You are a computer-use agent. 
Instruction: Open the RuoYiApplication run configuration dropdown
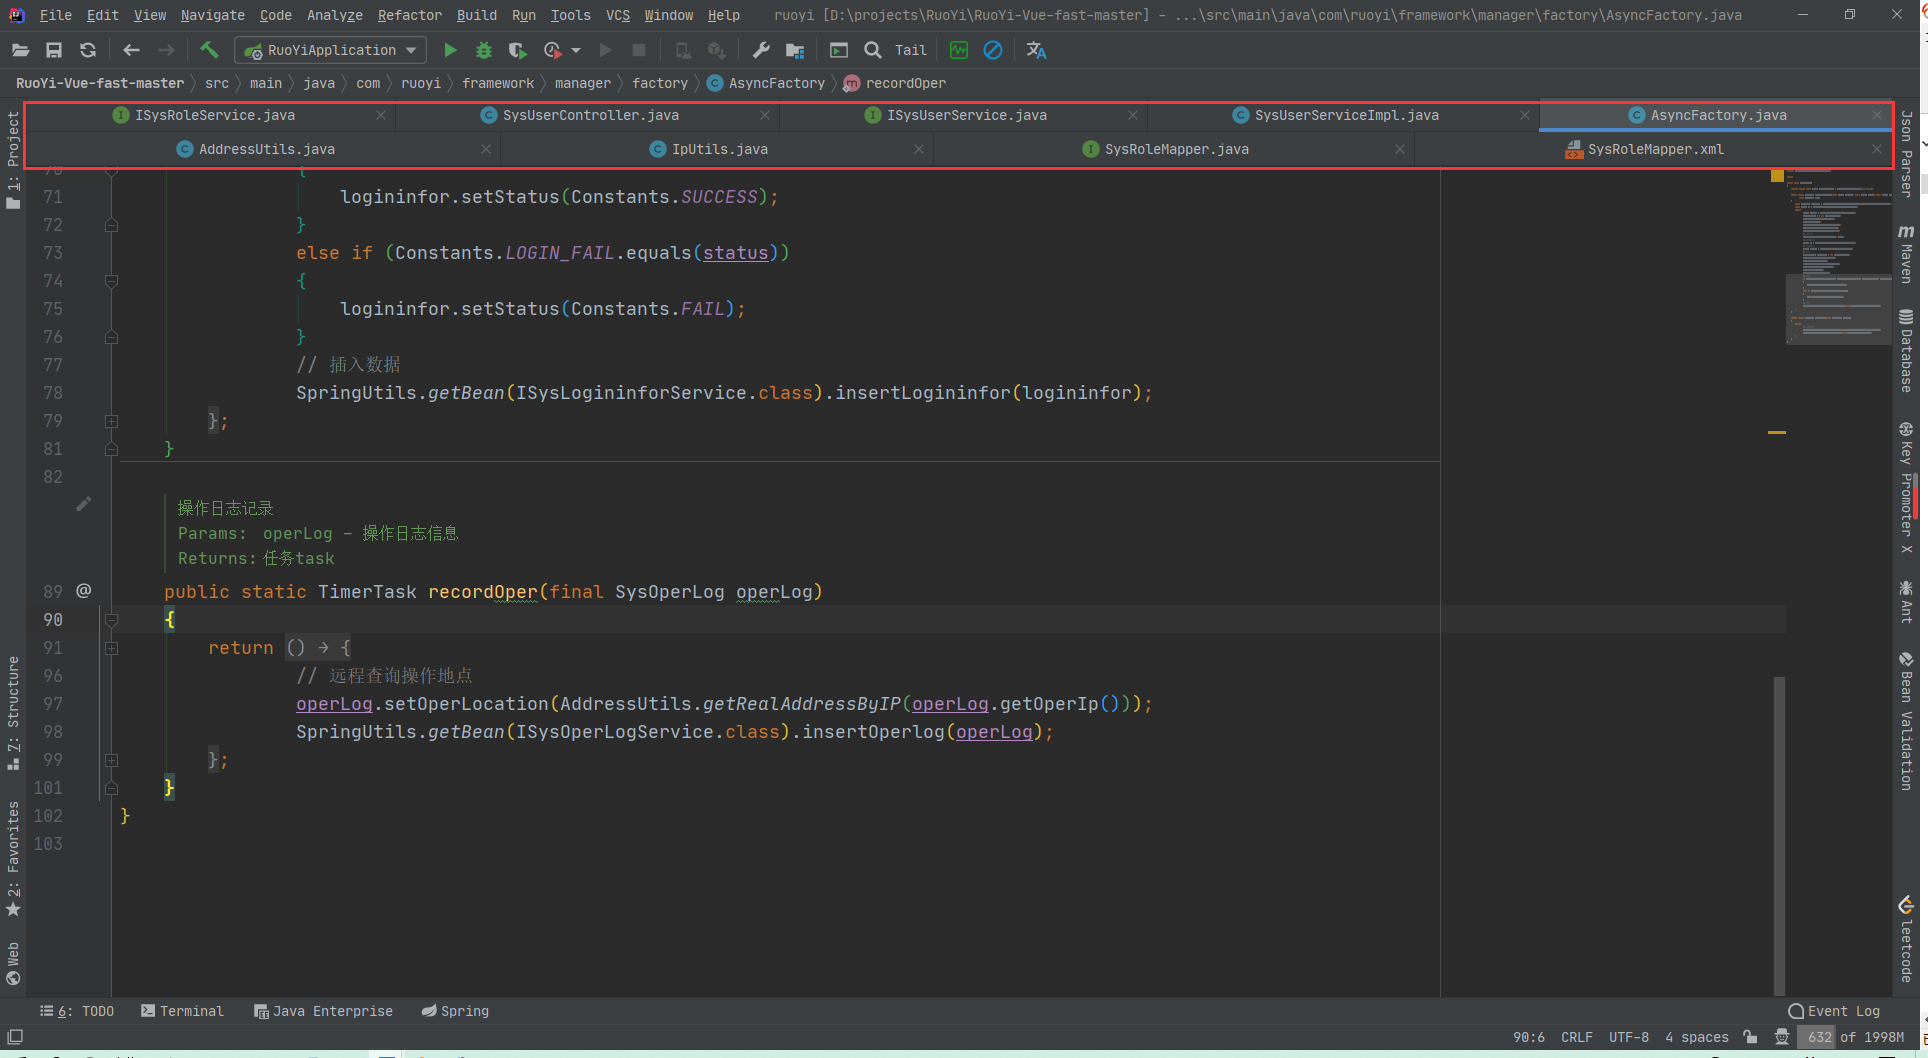point(331,50)
